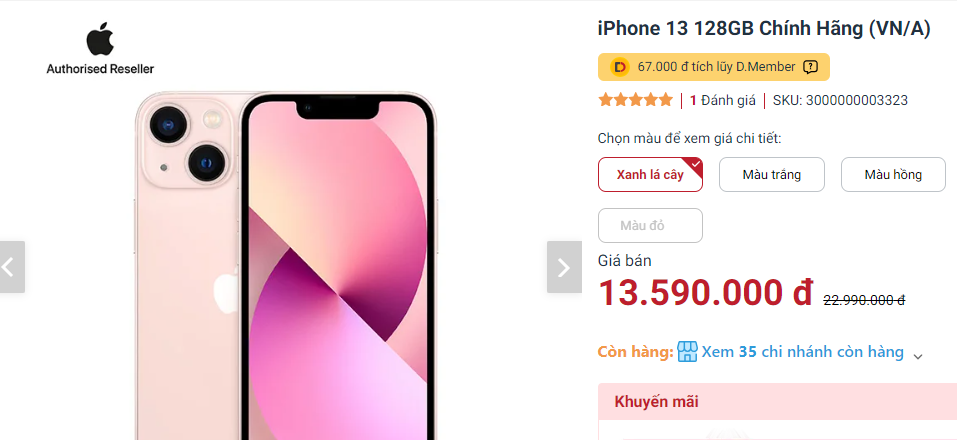Click the D.Member coin icon
Viewport: 957px width, 440px height.
point(619,67)
